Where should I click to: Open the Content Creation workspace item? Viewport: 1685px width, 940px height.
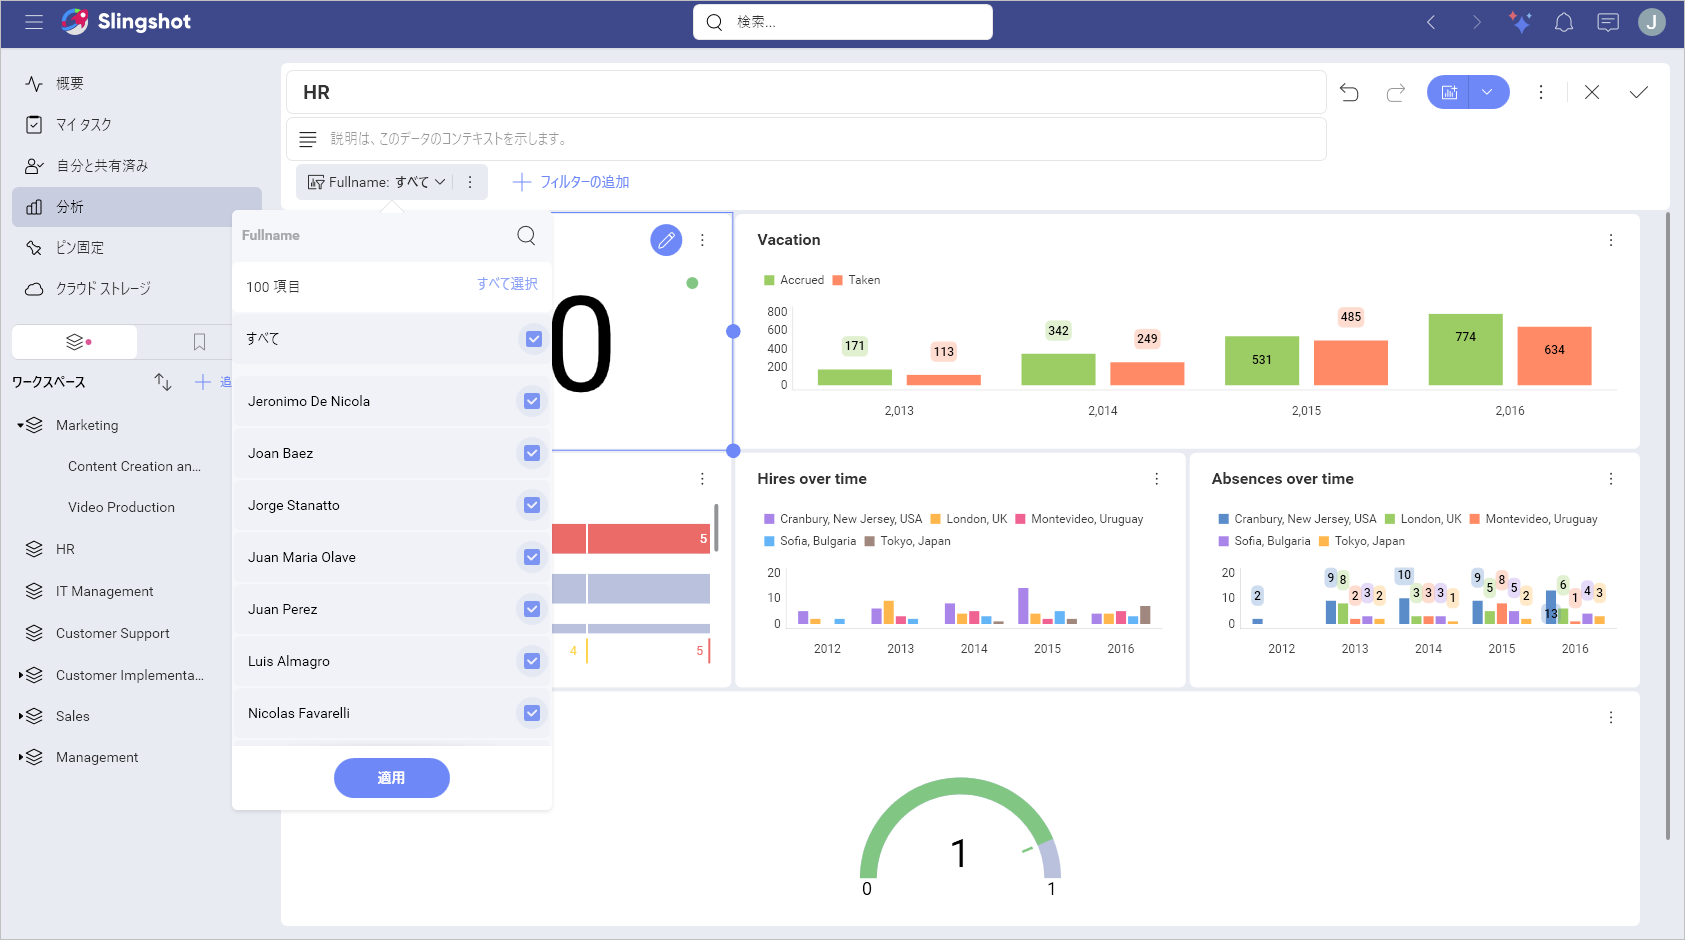[x=134, y=466]
